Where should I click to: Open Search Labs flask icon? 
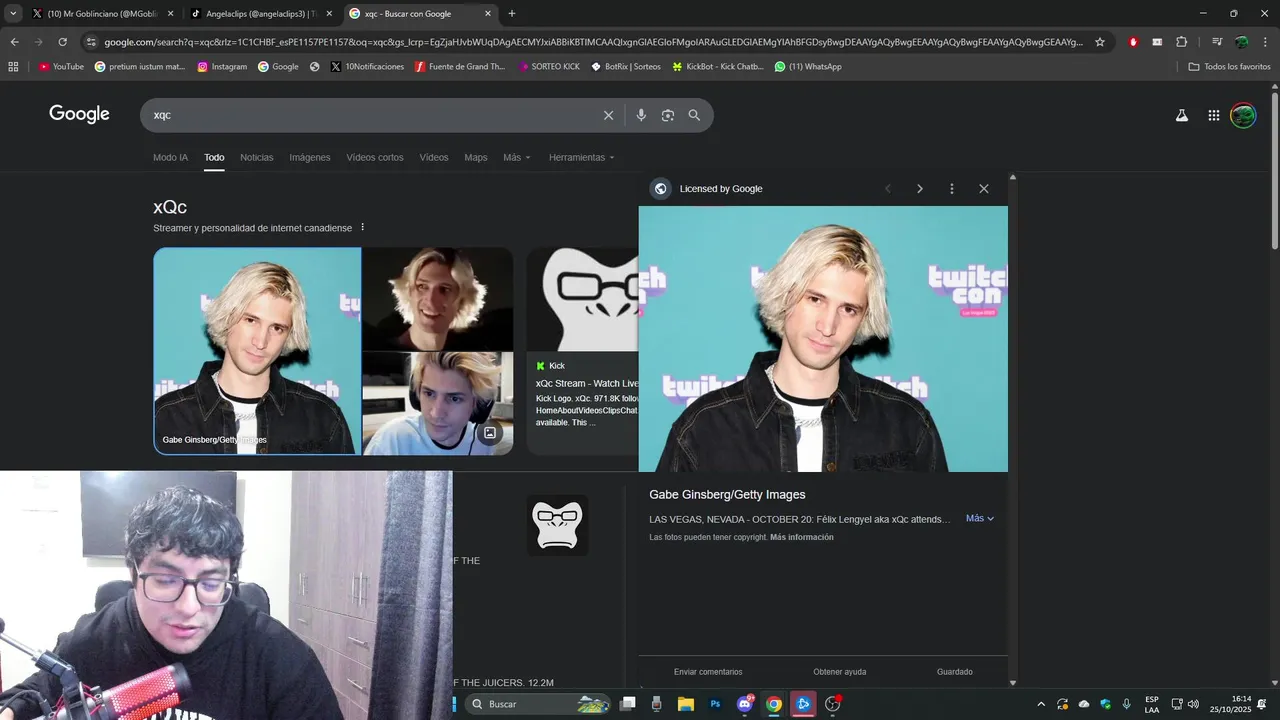click(x=1182, y=115)
